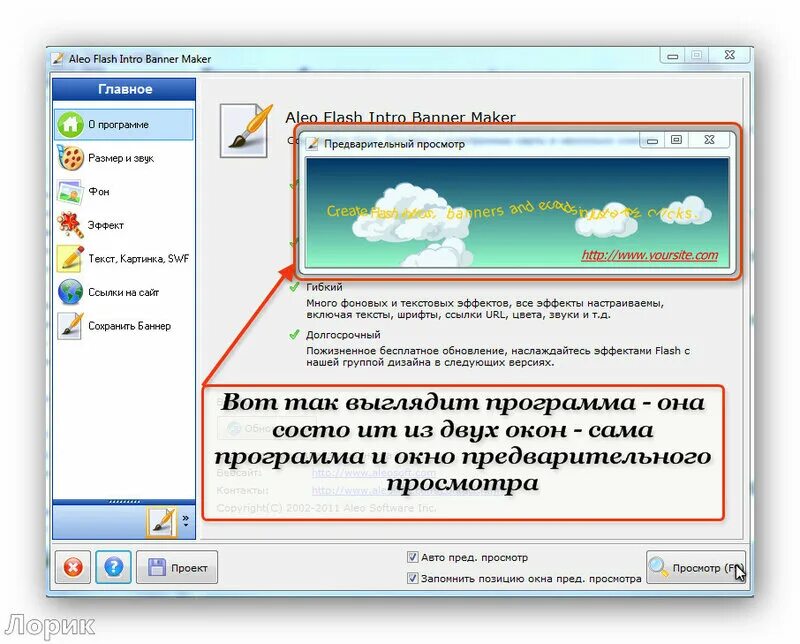Expand the sidebar overflow chevron
The image size is (800, 644).
[186, 521]
